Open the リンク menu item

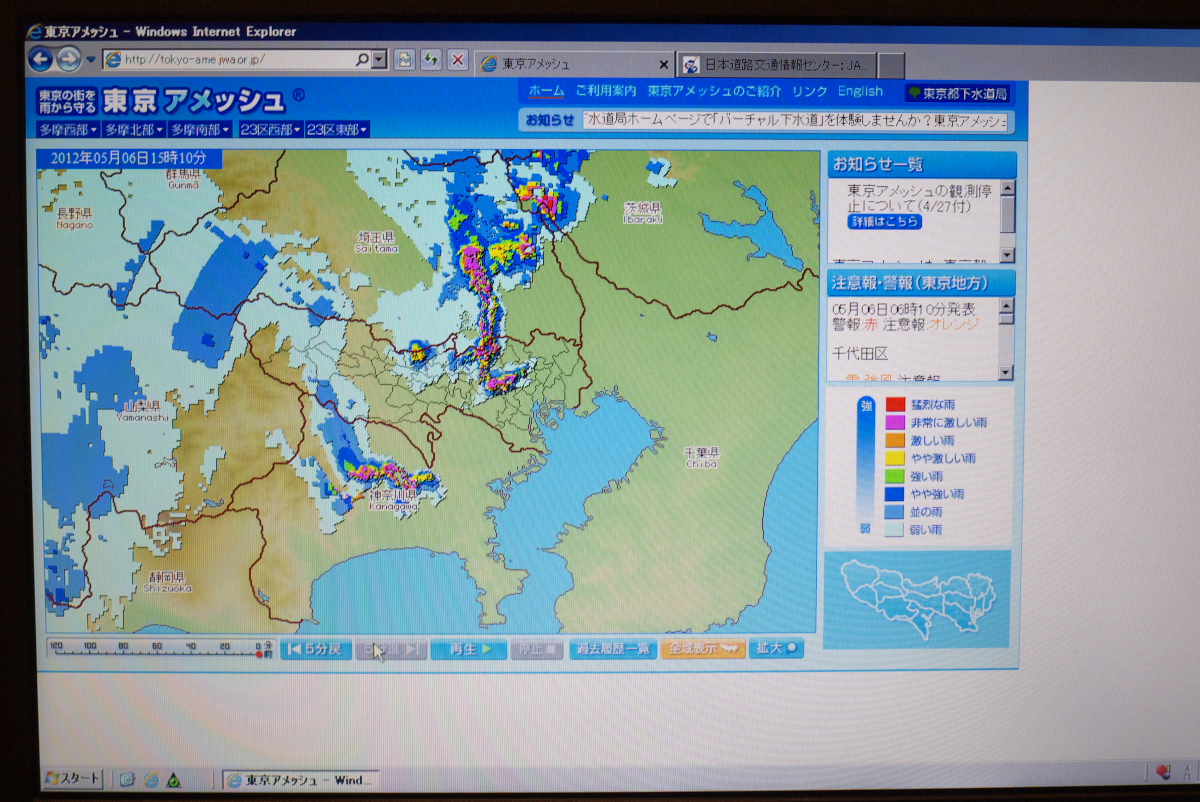pos(810,91)
